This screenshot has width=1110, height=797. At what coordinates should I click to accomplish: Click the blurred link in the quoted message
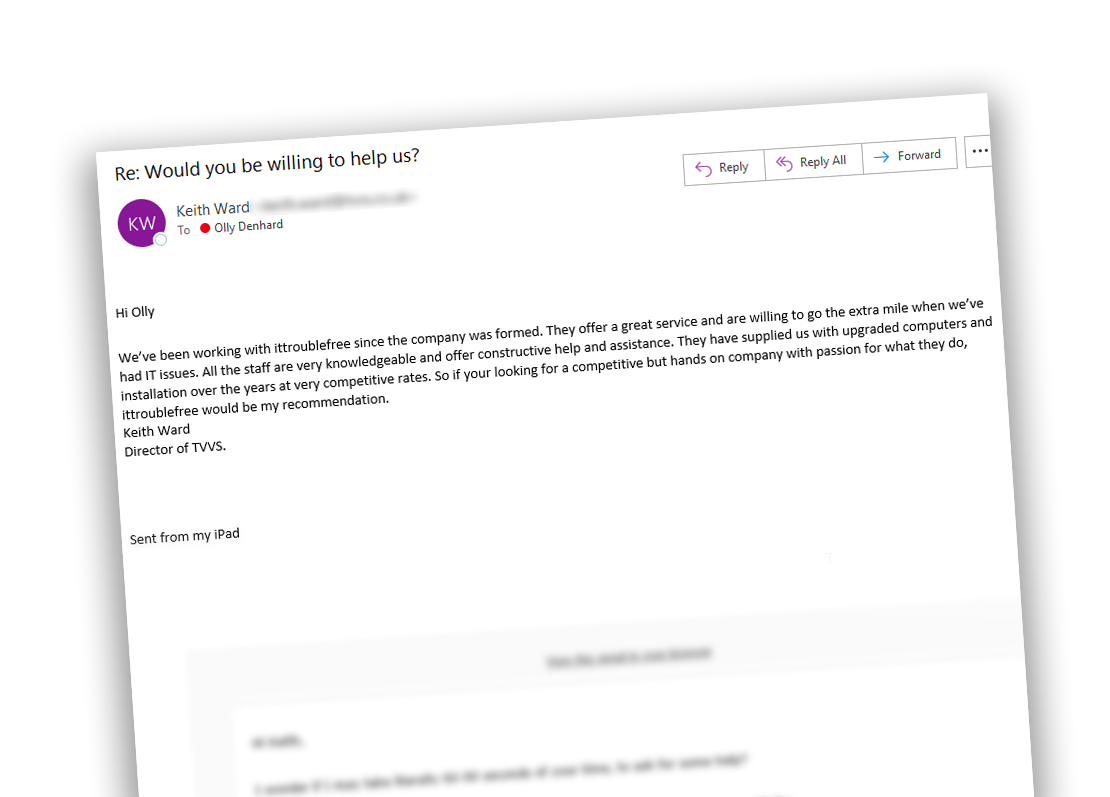(x=629, y=657)
